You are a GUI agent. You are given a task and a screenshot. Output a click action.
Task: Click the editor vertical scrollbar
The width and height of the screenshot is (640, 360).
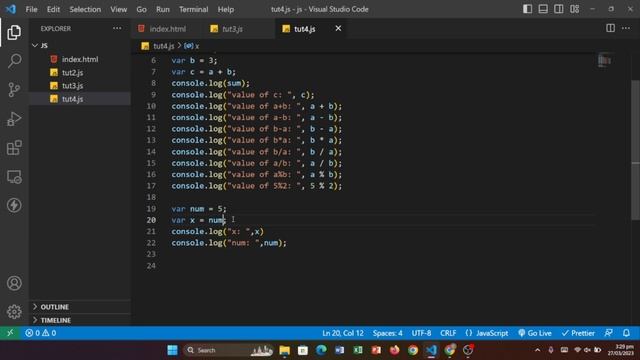(635, 150)
